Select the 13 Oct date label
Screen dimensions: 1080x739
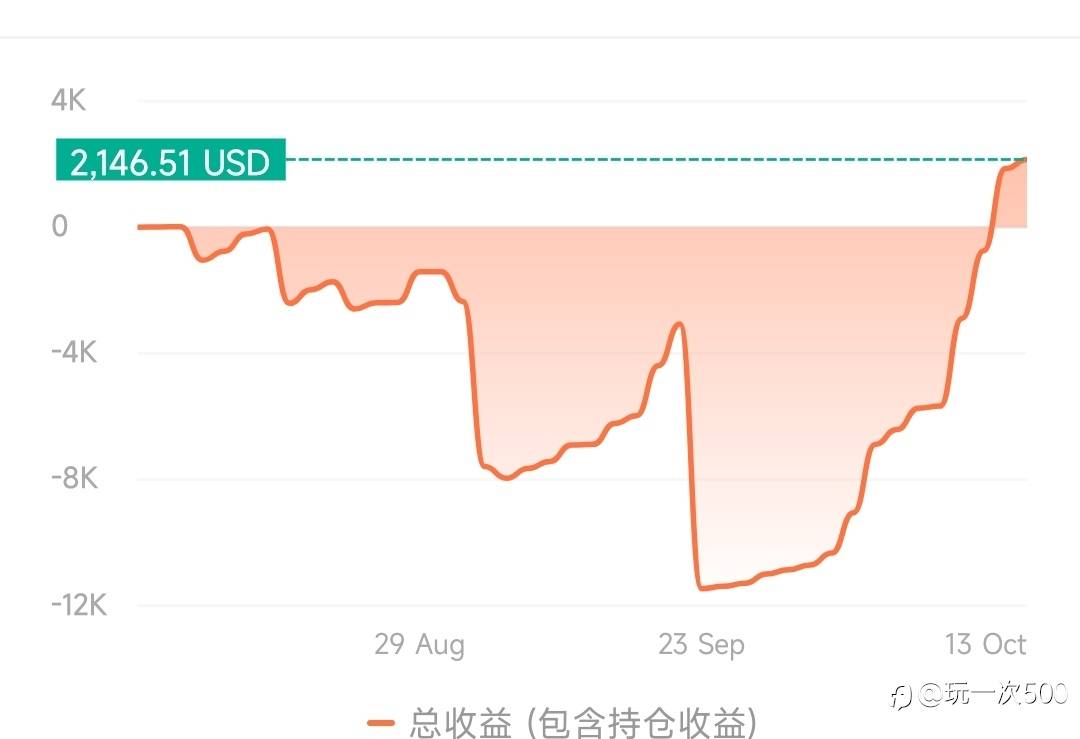pyautogui.click(x=986, y=645)
